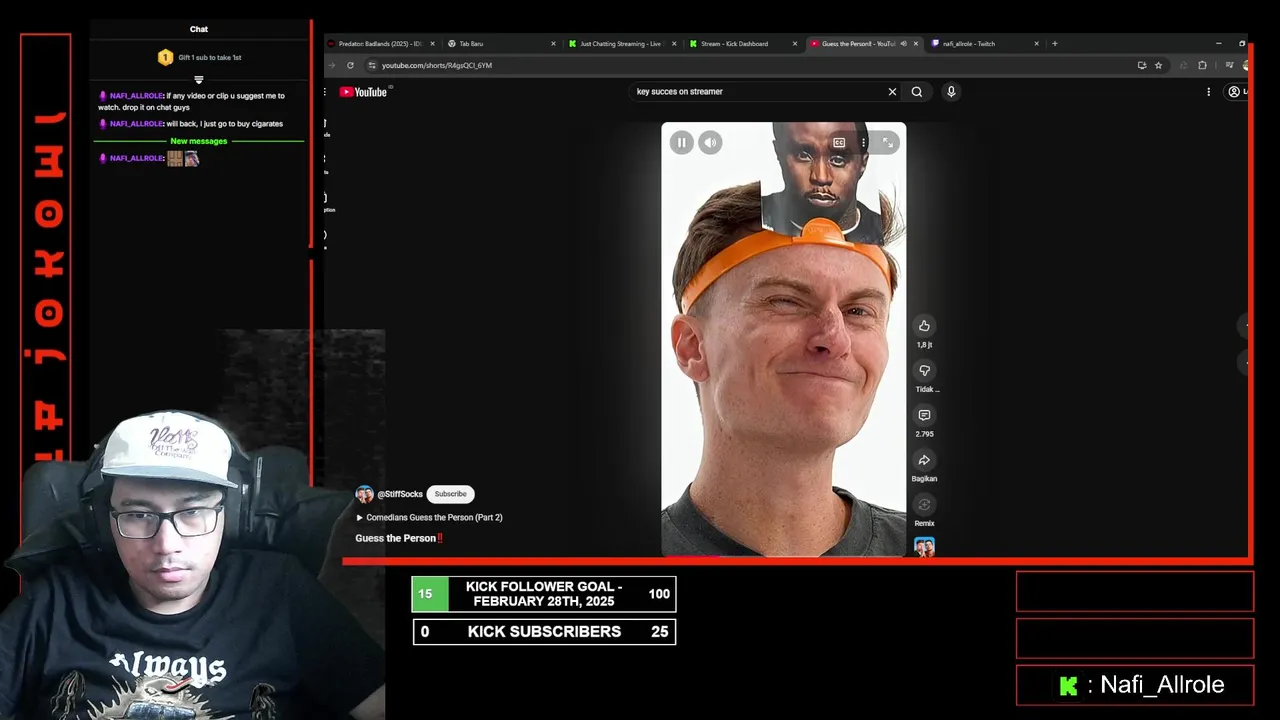Click Kick Follower Goal progress bar

[544, 594]
